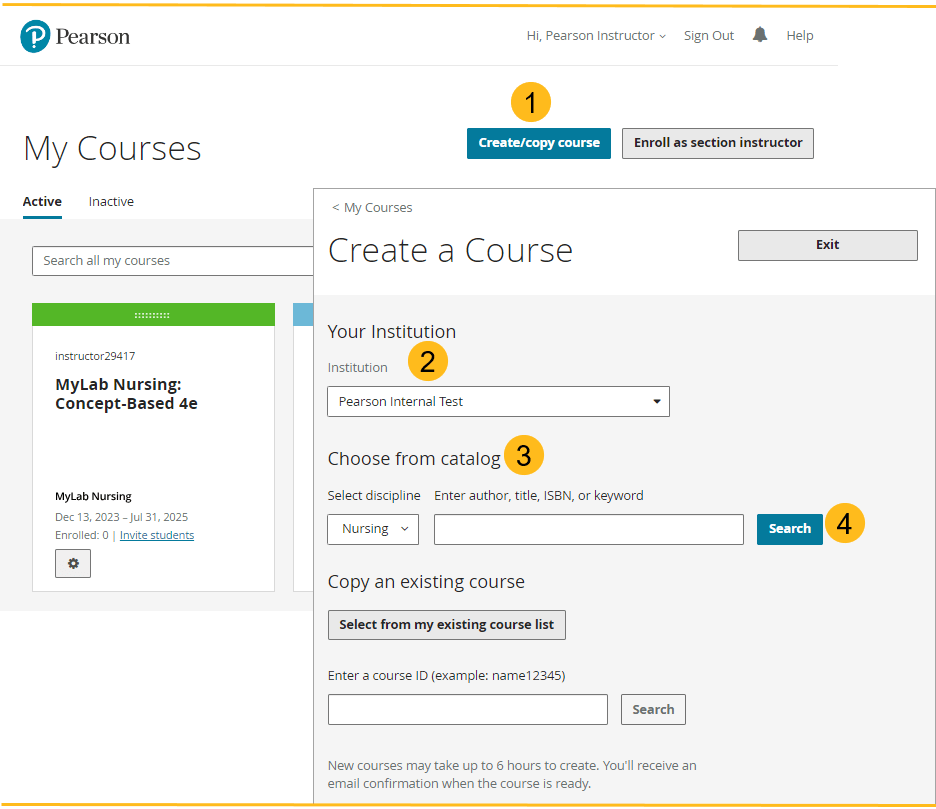Viewport: 936px width, 809px height.
Task: Click the instructor29417 course ID text
Action: pyautogui.click(x=95, y=356)
